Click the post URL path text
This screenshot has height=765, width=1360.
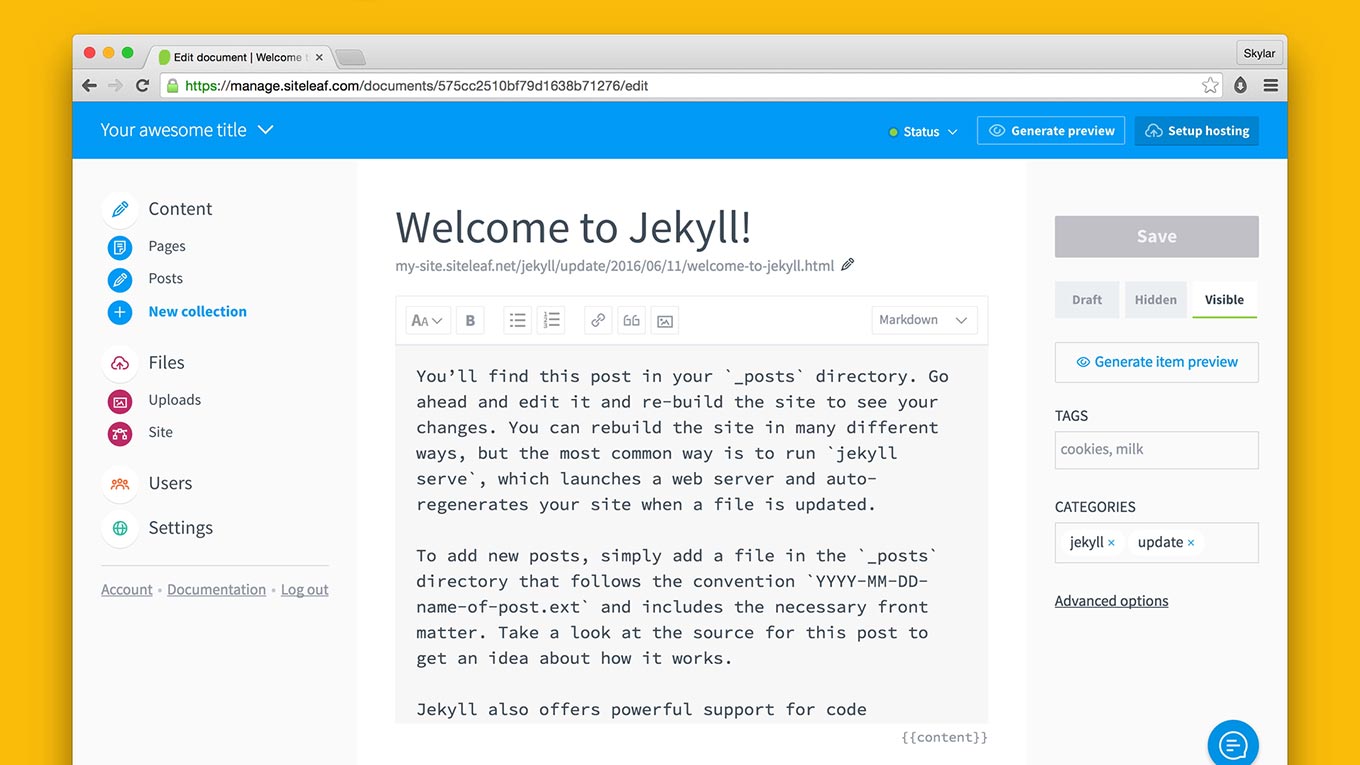point(614,266)
